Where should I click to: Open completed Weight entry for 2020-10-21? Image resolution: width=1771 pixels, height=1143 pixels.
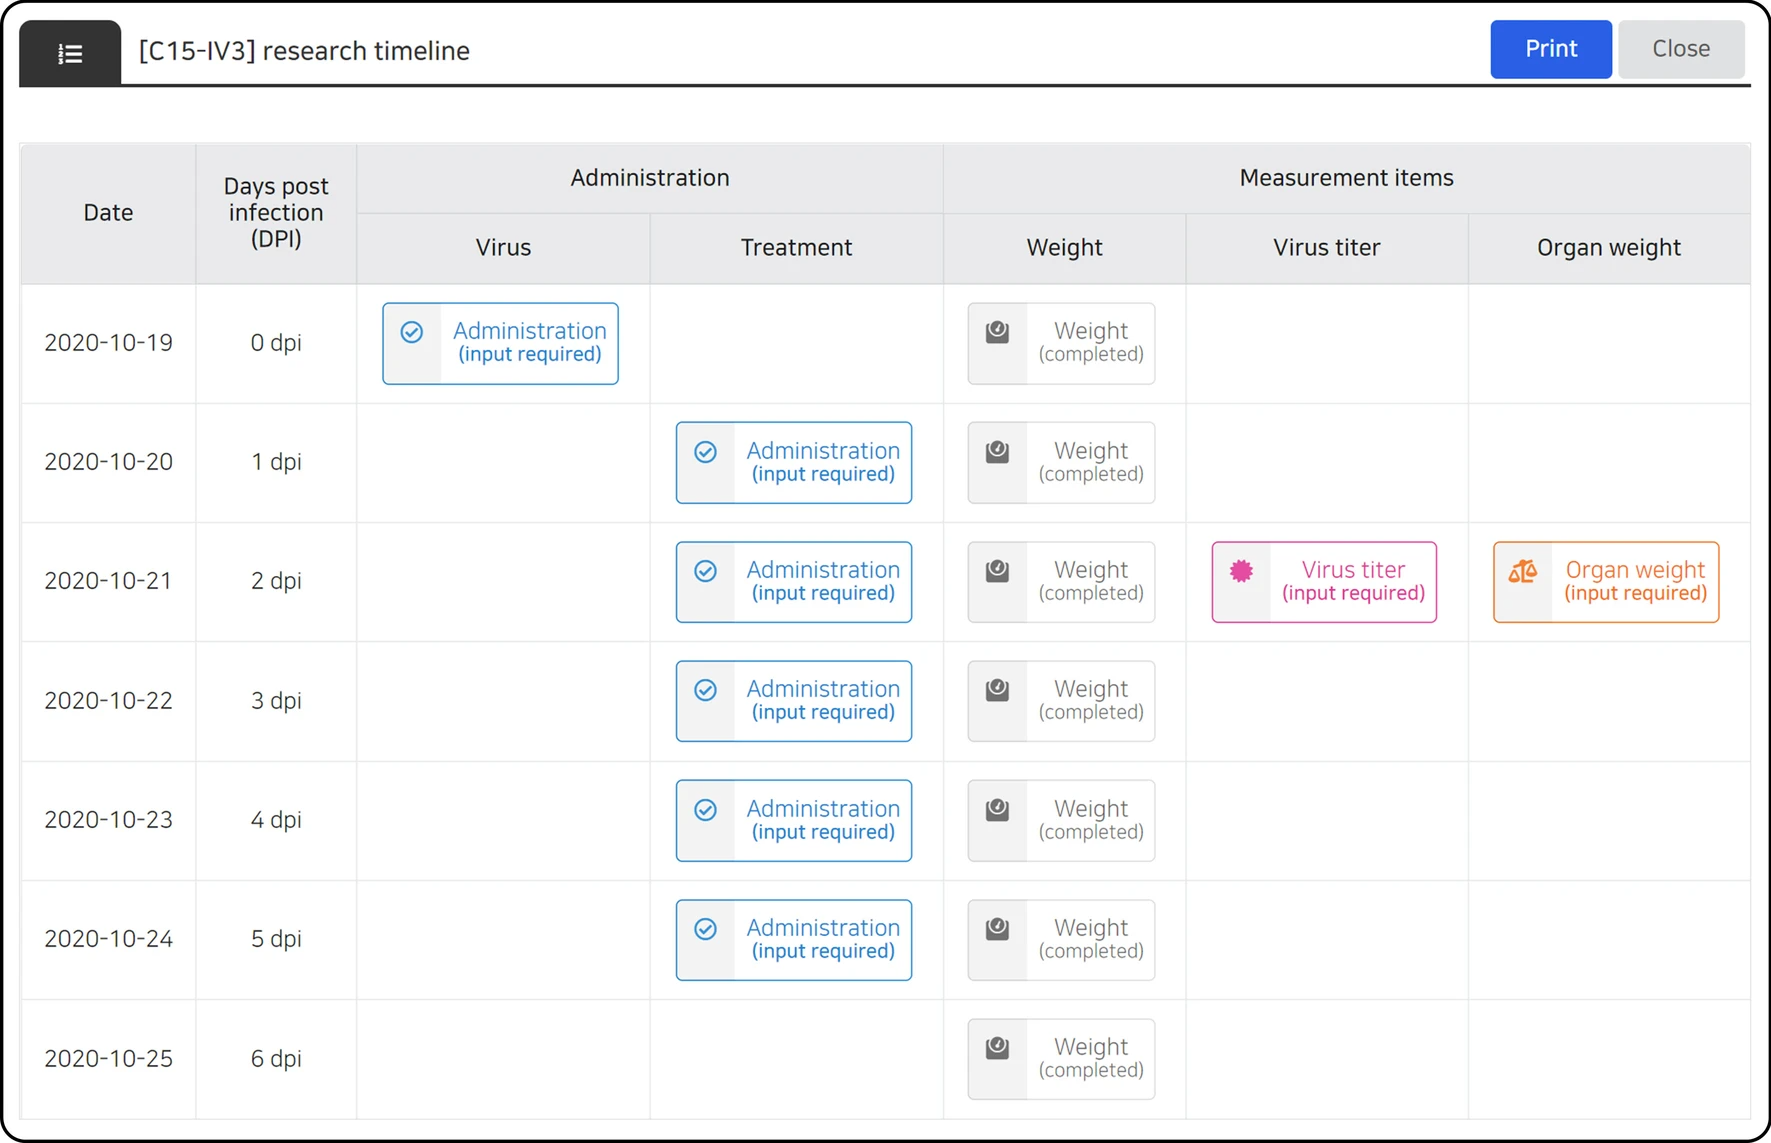pos(1061,582)
